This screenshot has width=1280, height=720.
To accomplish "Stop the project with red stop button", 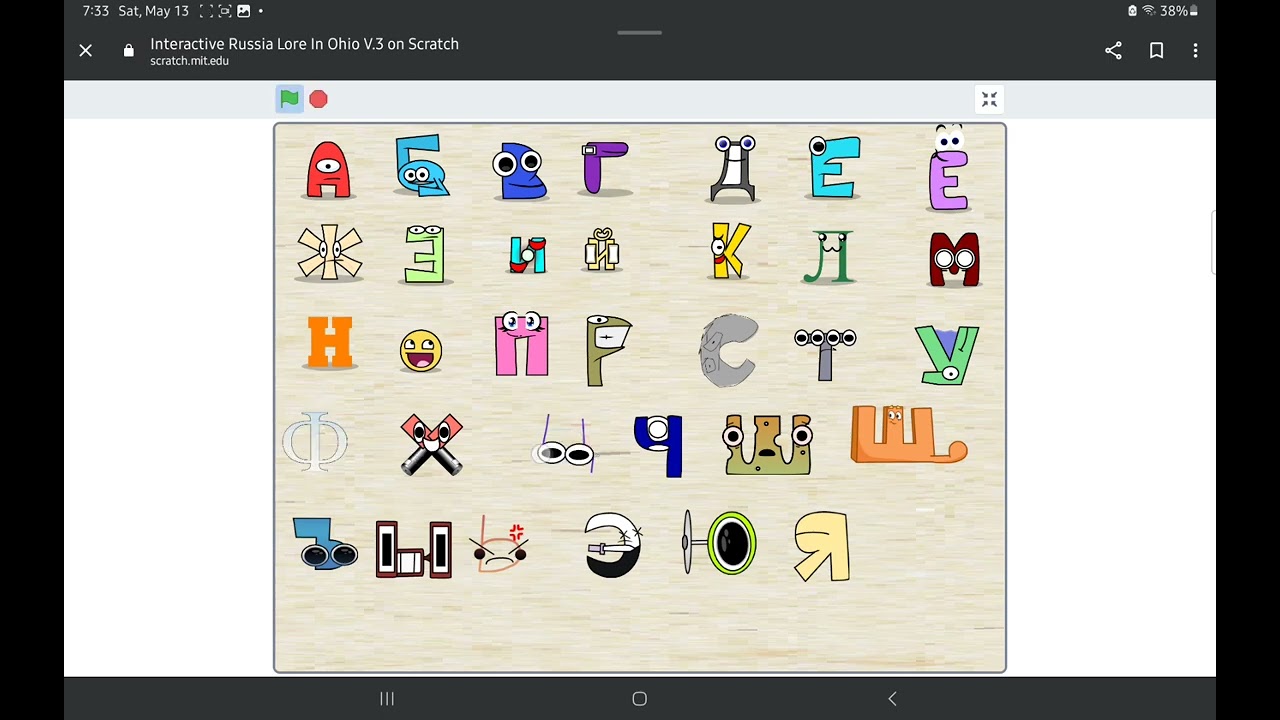I will tap(318, 99).
